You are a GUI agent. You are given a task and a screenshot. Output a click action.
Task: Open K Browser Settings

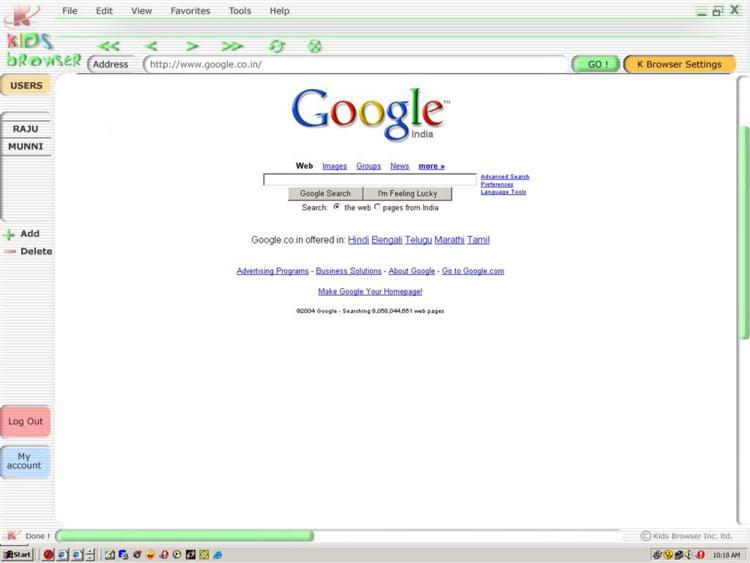[x=680, y=64]
